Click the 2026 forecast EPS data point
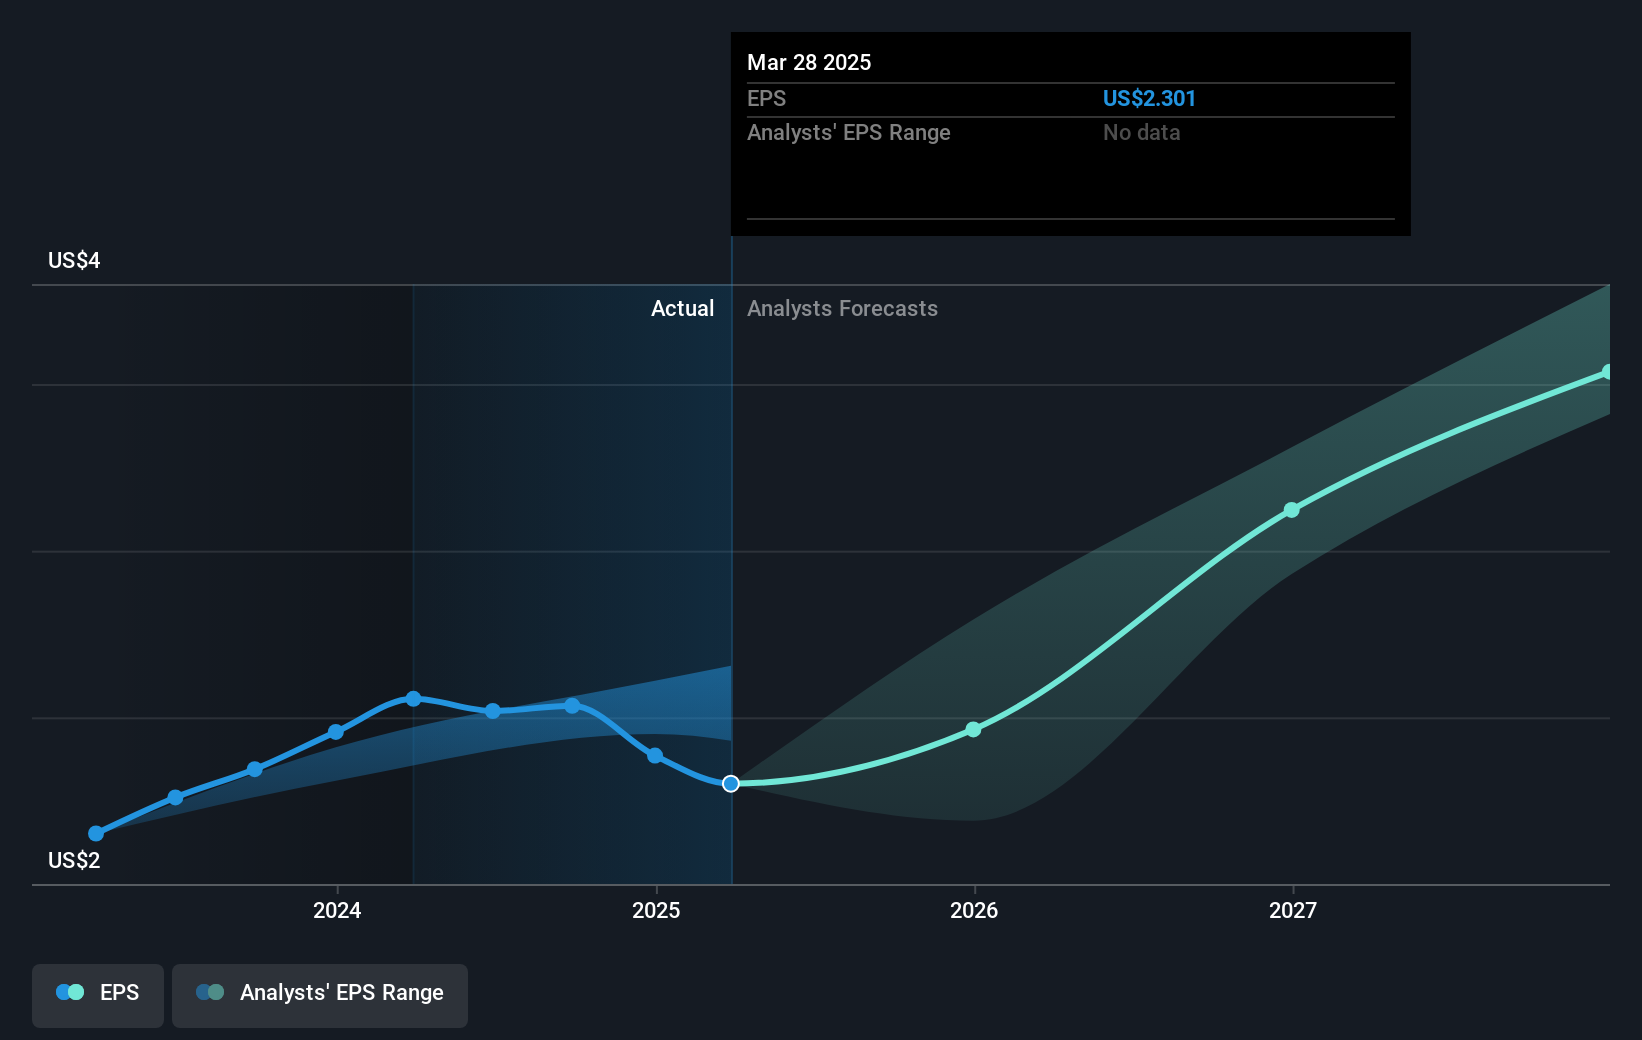This screenshot has width=1642, height=1040. [973, 730]
